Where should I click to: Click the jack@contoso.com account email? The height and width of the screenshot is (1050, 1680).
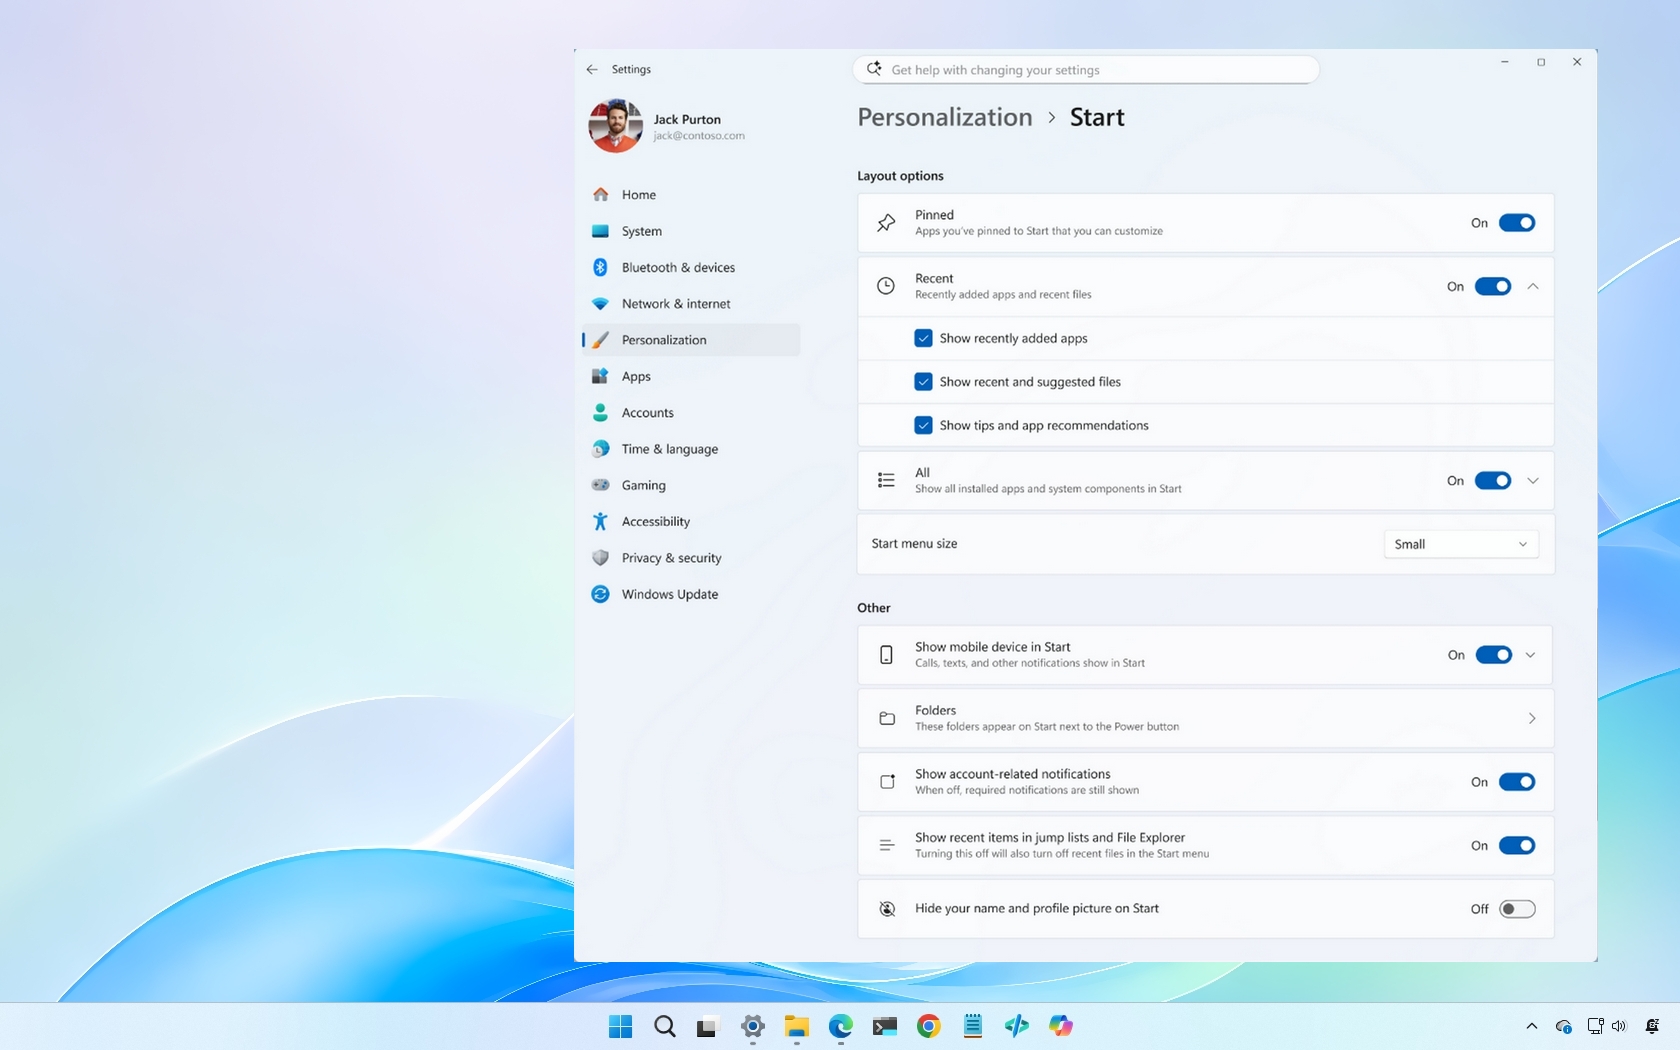pos(699,136)
